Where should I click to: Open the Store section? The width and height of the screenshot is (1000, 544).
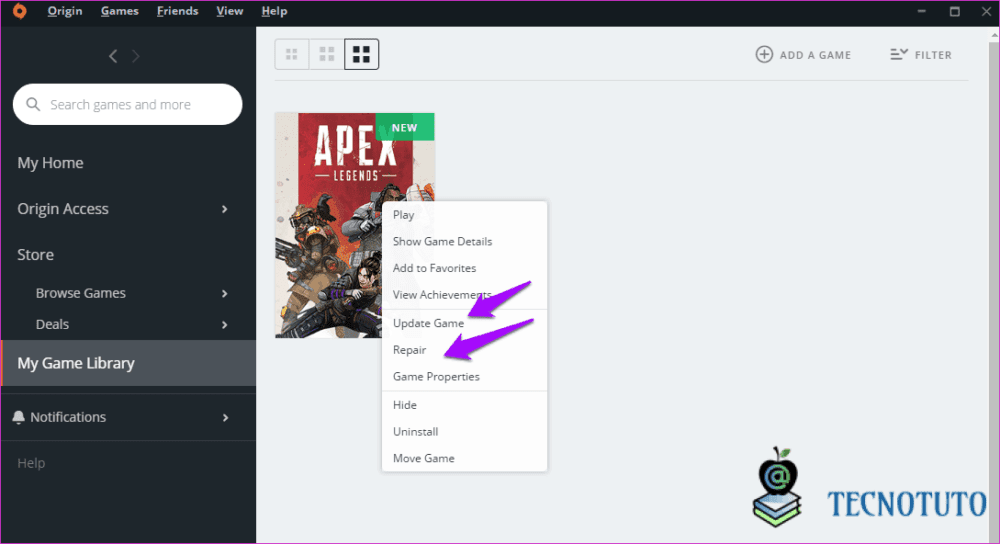(36, 254)
